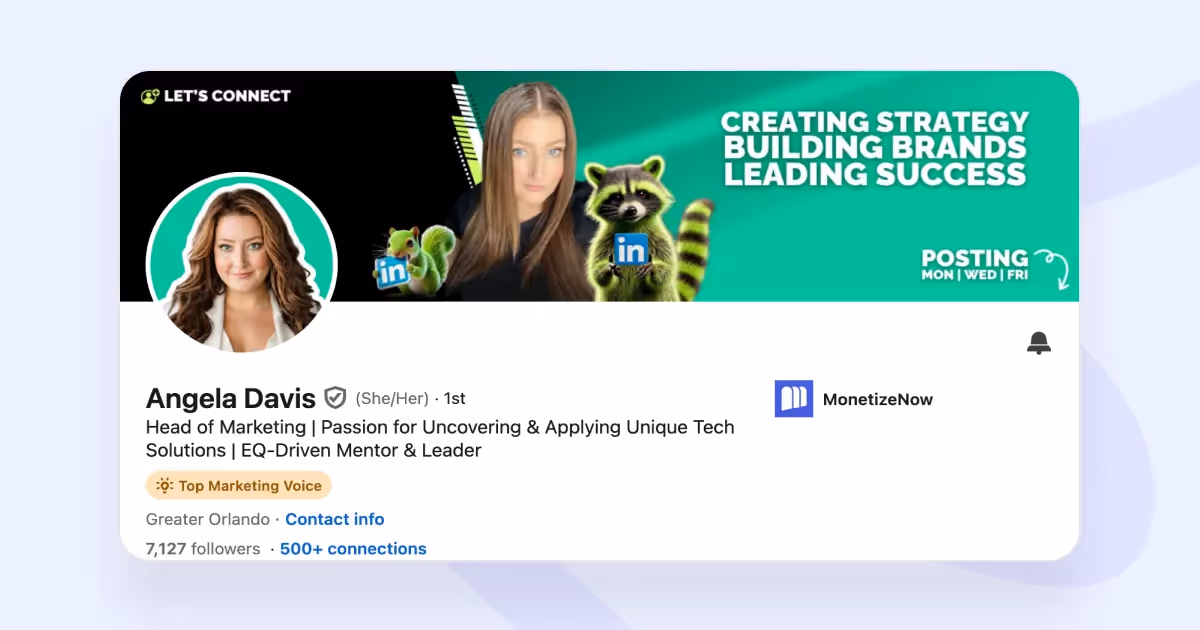
Task: Click the lightbulb icon in the Top Marketing Voice badge
Action: (x=164, y=485)
